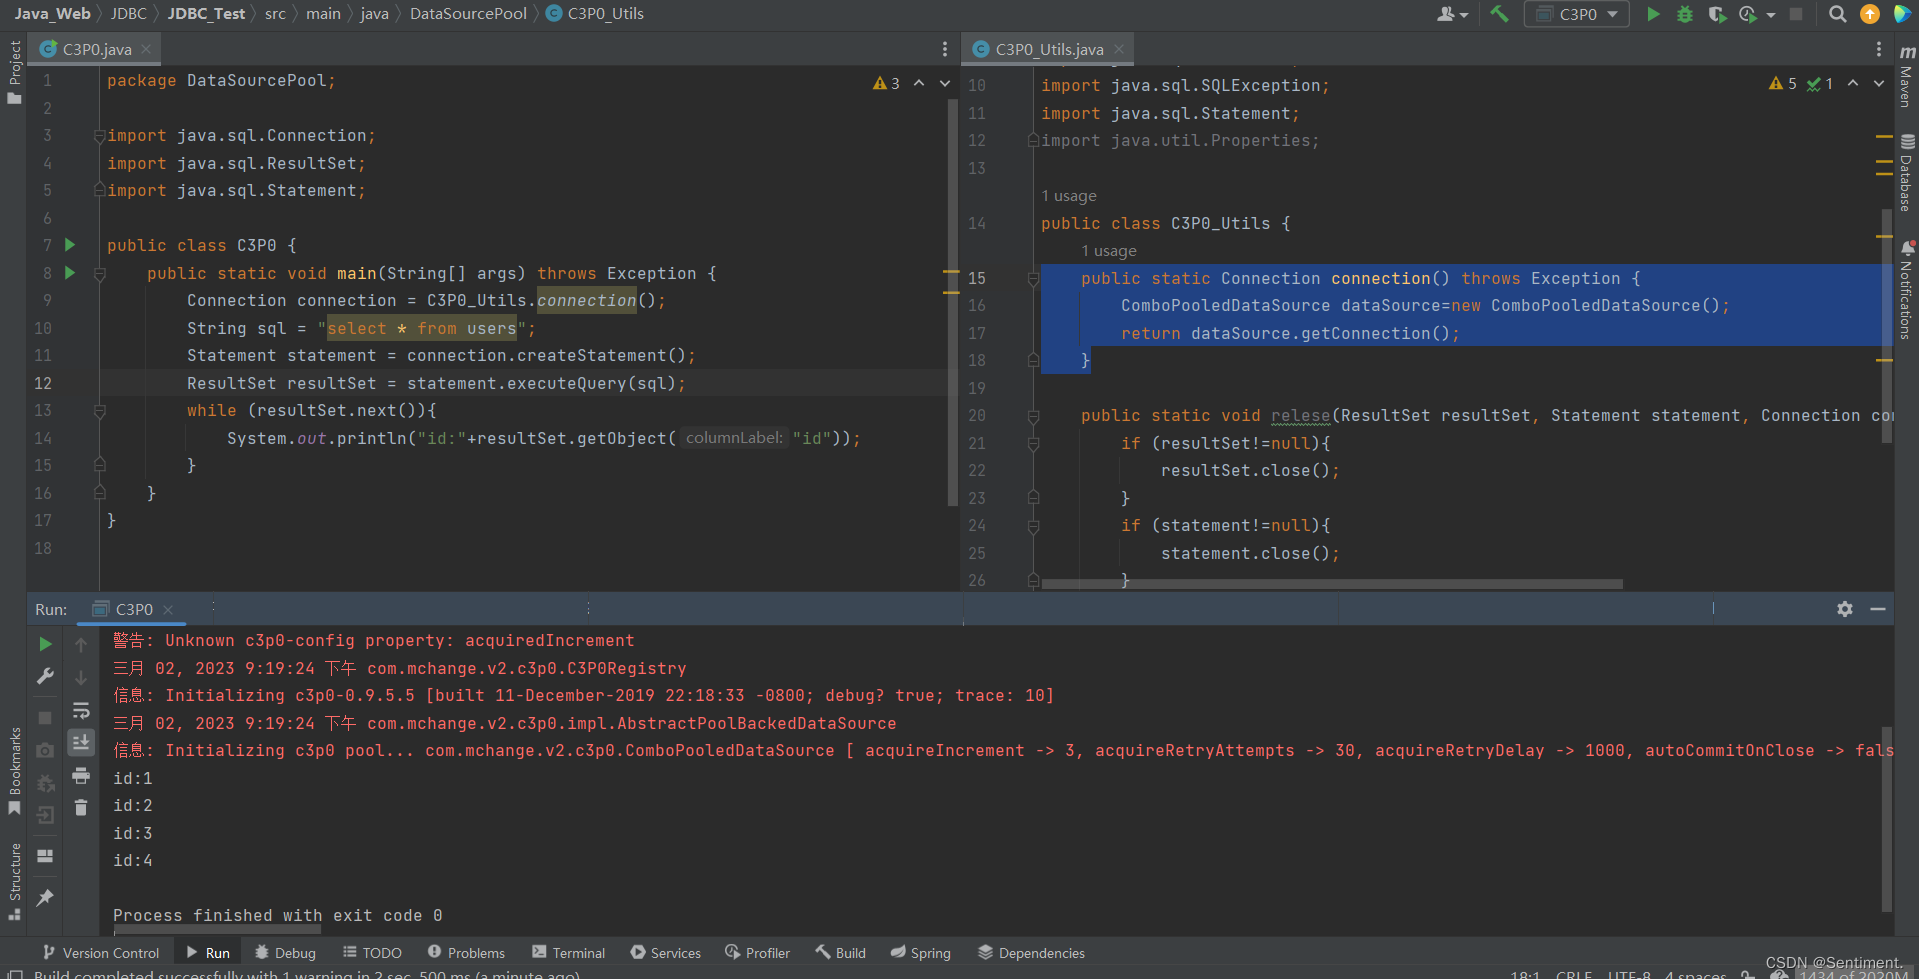
Task: Run C3P0 using the green play button in the top toolbar
Action: click(1653, 14)
